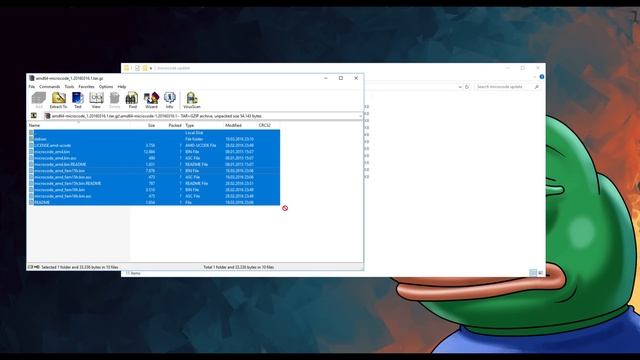Switch Explorer to large icons view
The height and width of the screenshot is (360, 640).
click(x=540, y=273)
